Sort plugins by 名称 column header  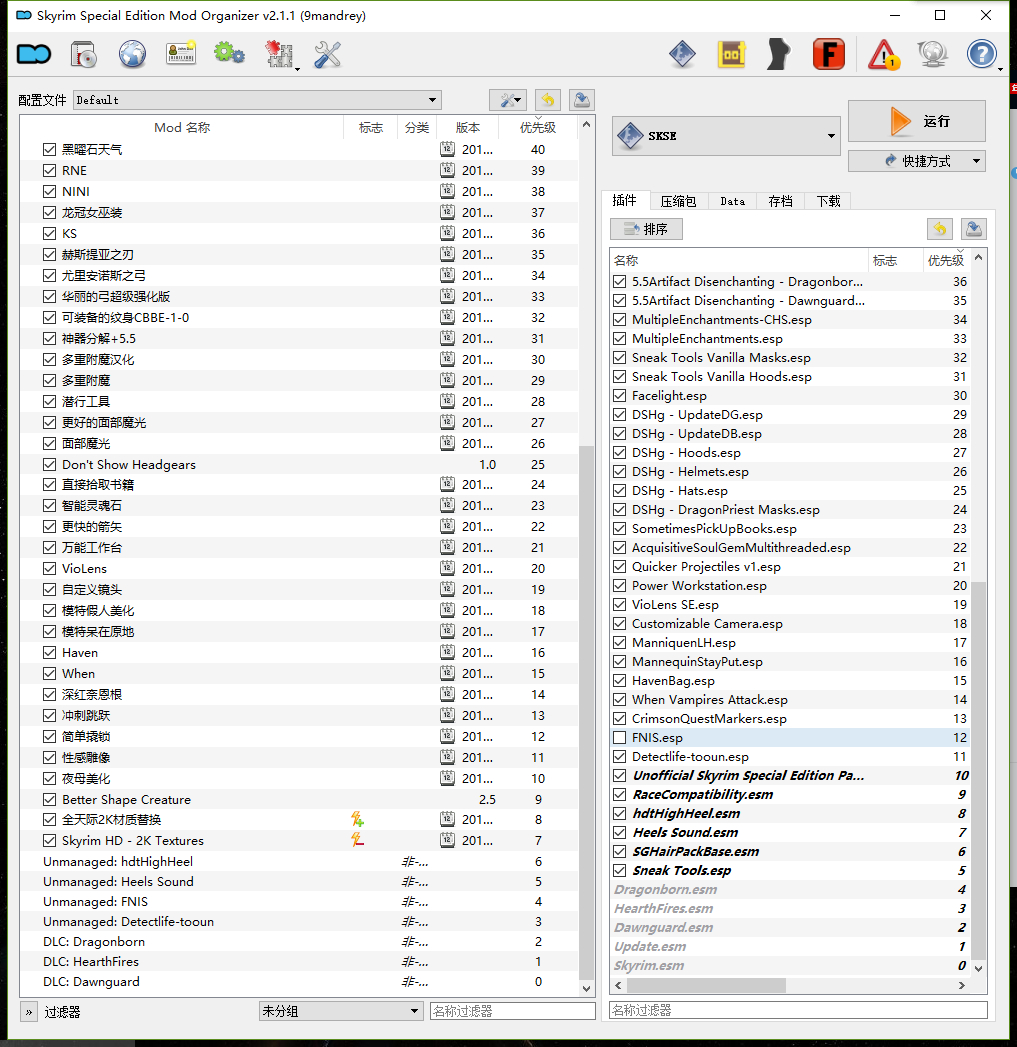point(740,260)
